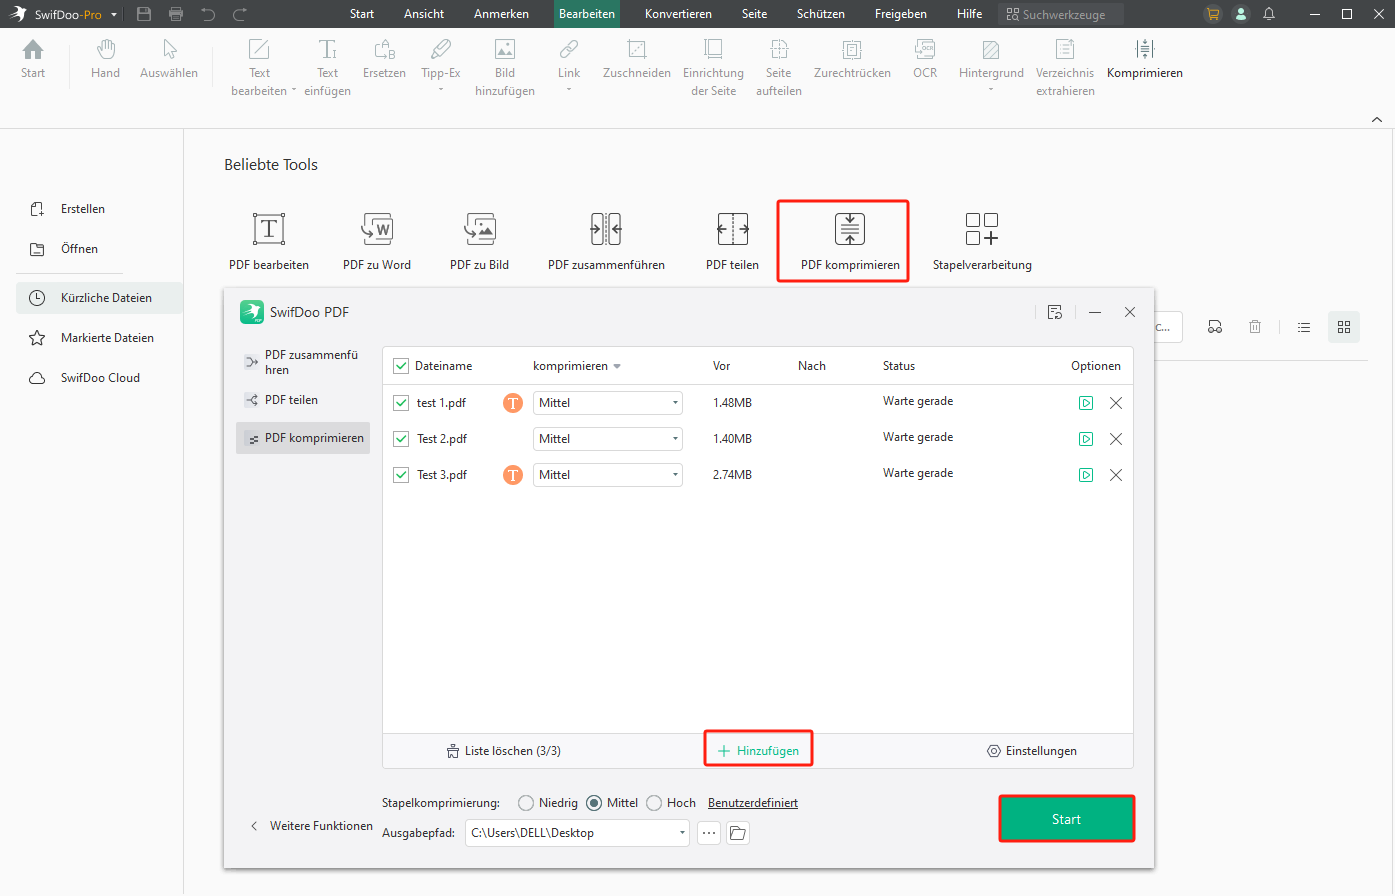Click Seite aufteilen tool
The width and height of the screenshot is (1395, 896).
779,68
